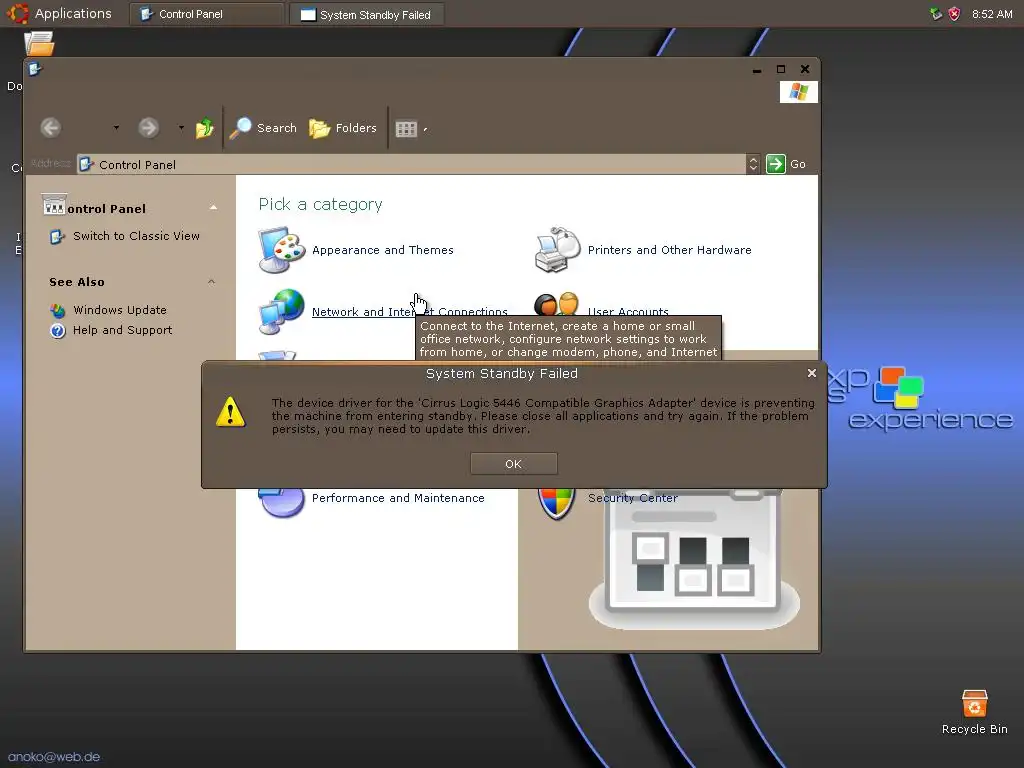Open the Forward history dropdown arrow
The height and width of the screenshot is (768, 1024).
[x=181, y=128]
